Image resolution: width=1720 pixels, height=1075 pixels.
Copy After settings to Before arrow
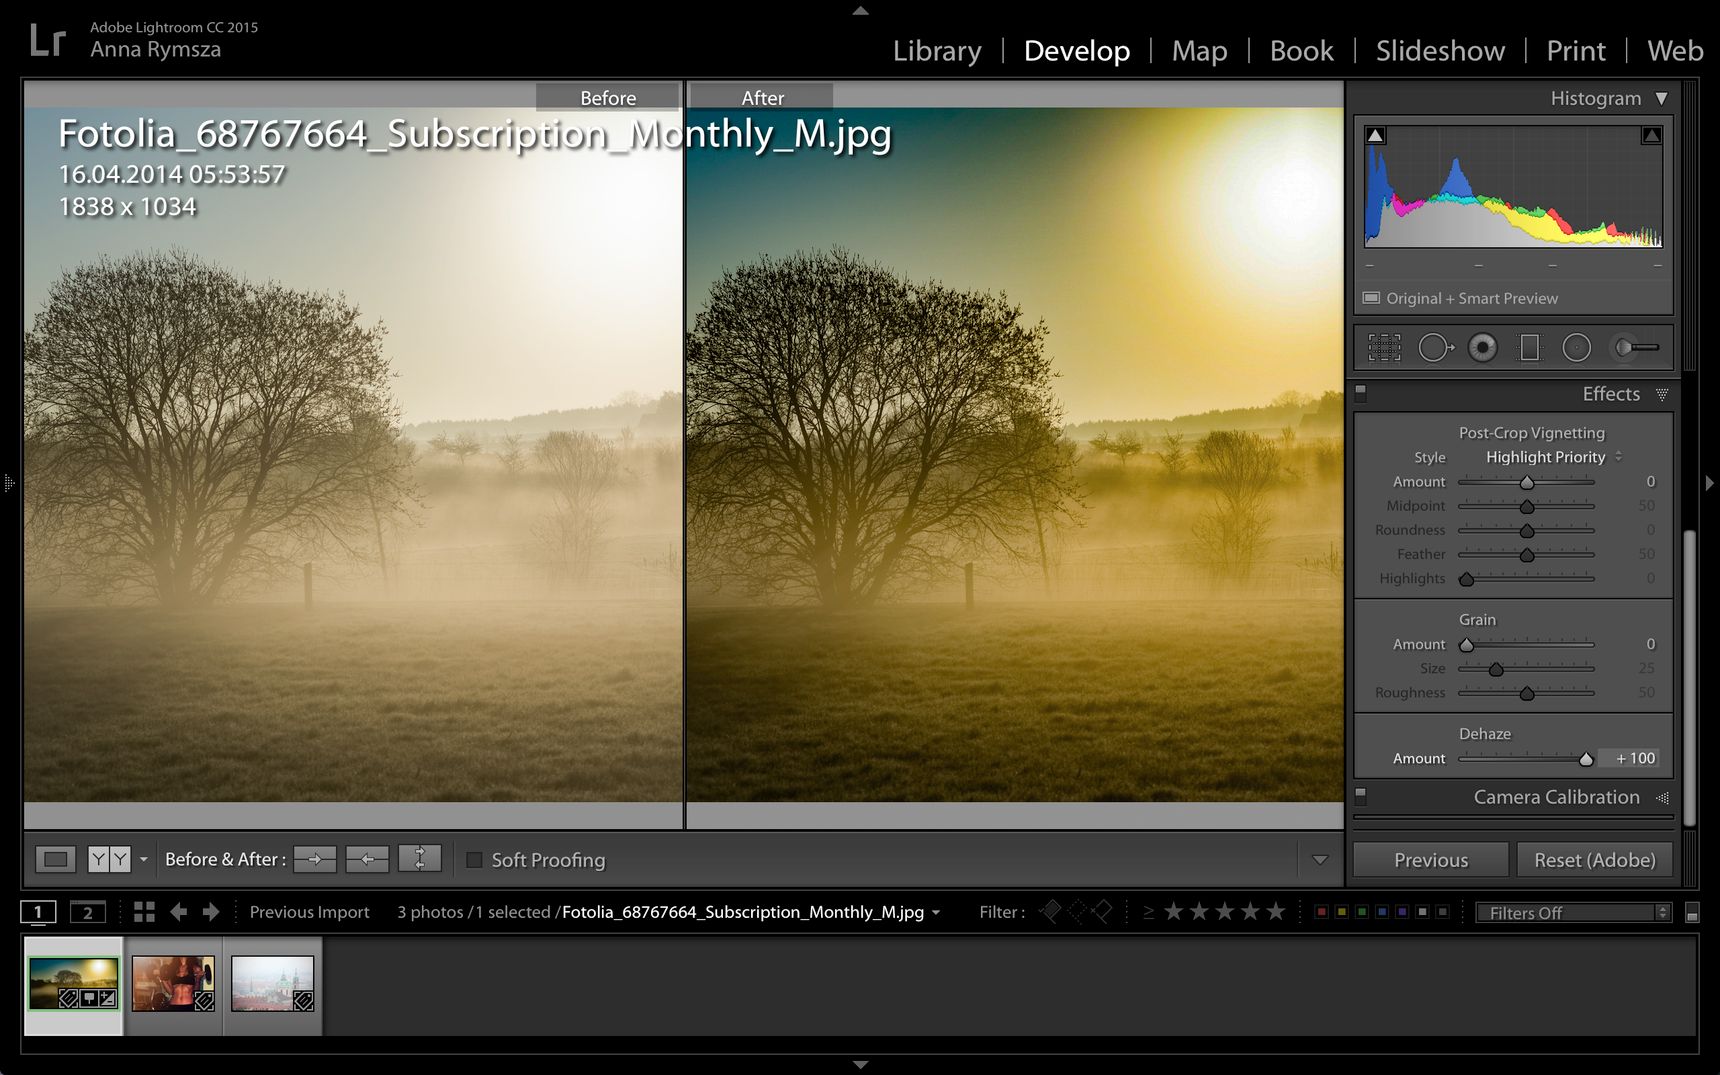click(x=367, y=859)
